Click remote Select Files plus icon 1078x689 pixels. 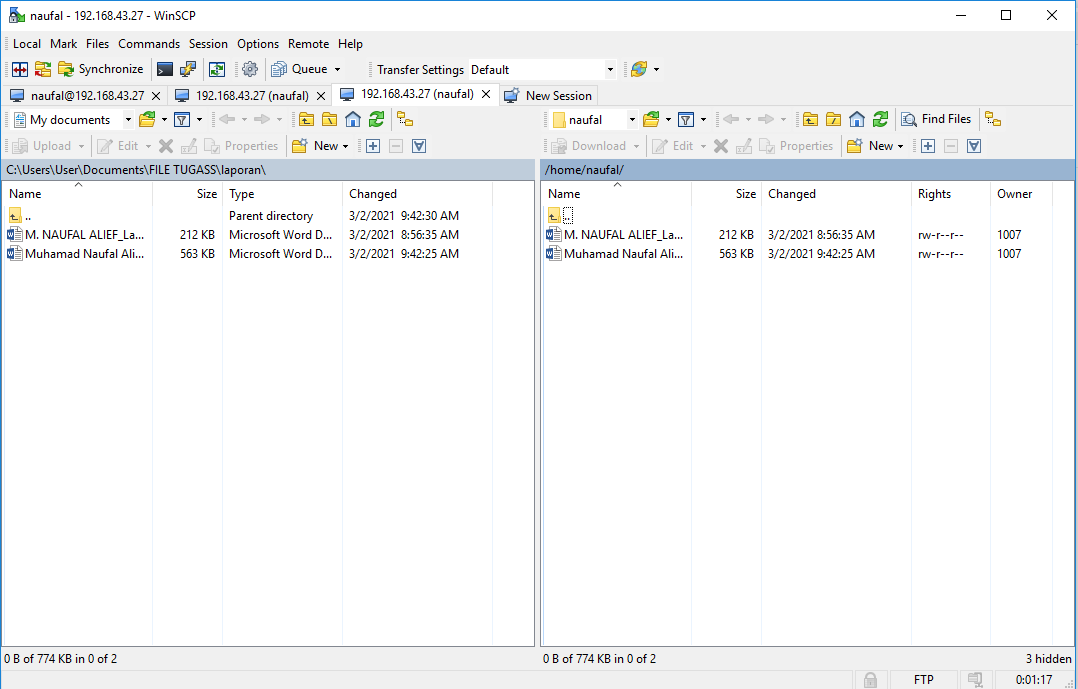[927, 146]
